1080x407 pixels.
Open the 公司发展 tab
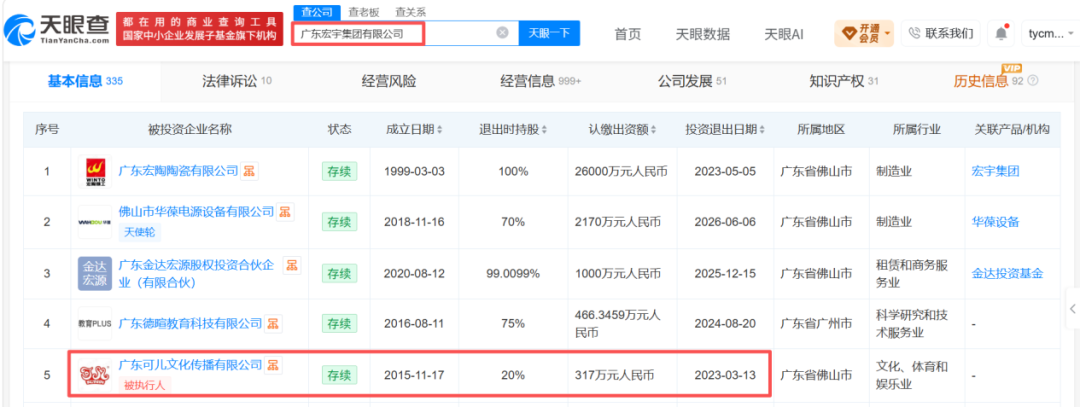[x=692, y=81]
